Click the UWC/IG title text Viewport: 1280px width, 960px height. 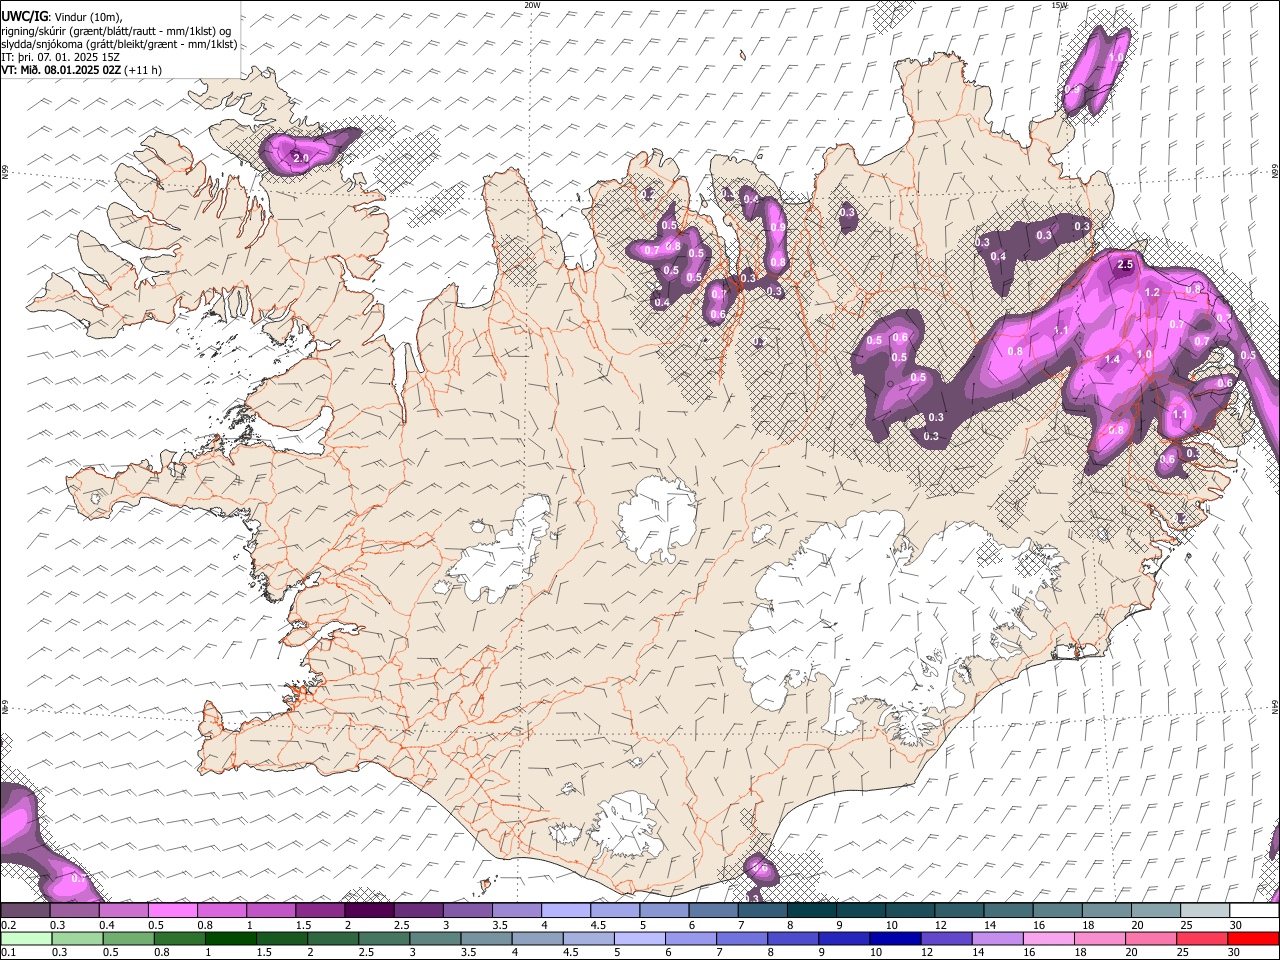point(25,17)
